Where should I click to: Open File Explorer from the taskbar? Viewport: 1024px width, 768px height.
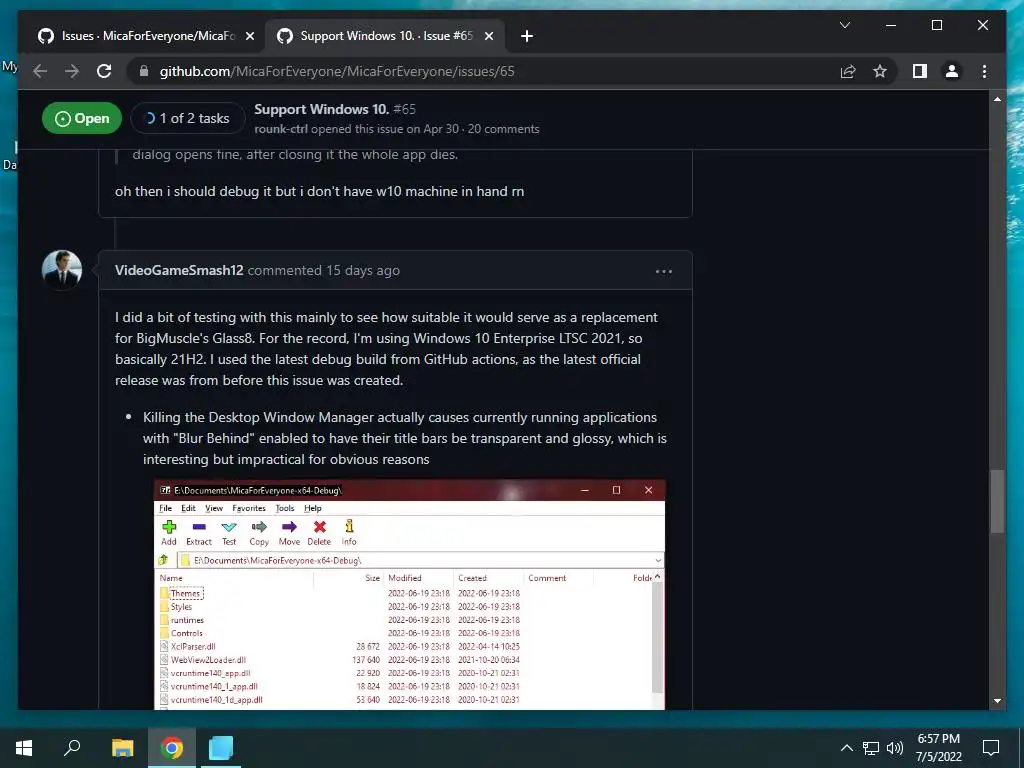tap(122, 748)
